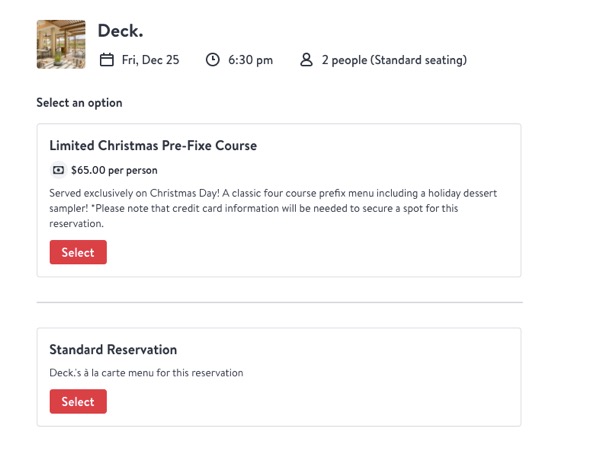
Task: Click inside the Standard Reservation card area
Action: 279,377
